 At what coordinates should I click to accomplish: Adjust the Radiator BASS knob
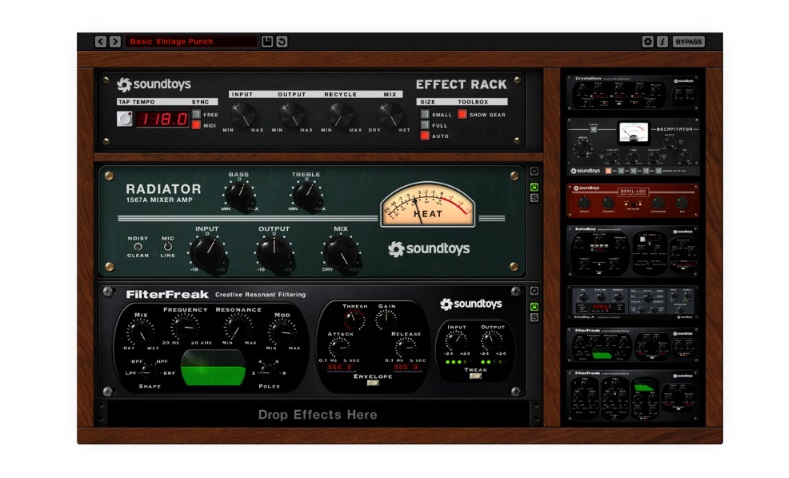click(x=240, y=195)
